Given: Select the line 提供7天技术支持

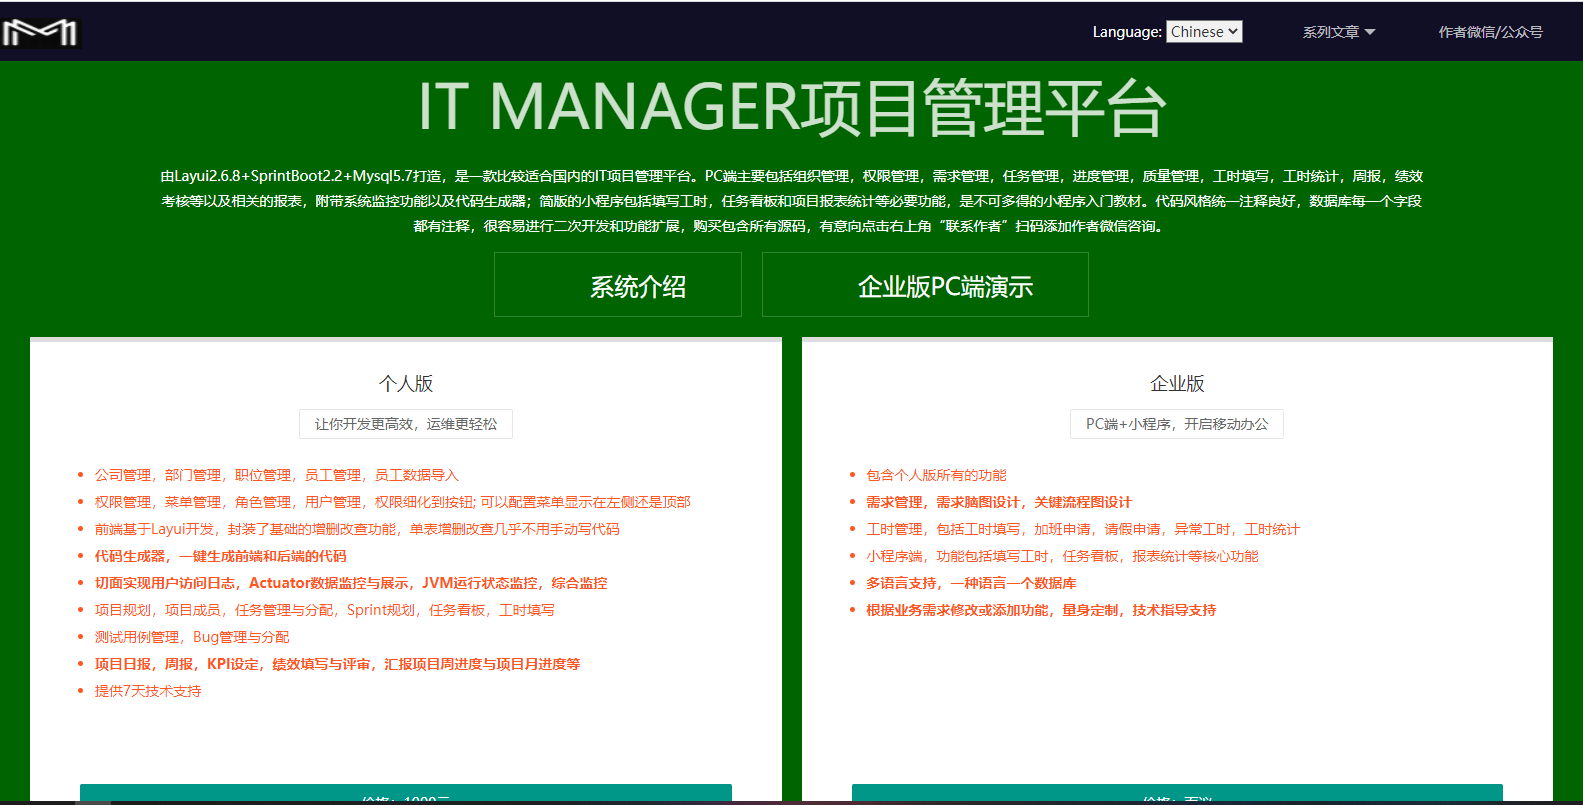Looking at the screenshot, I should 148,691.
